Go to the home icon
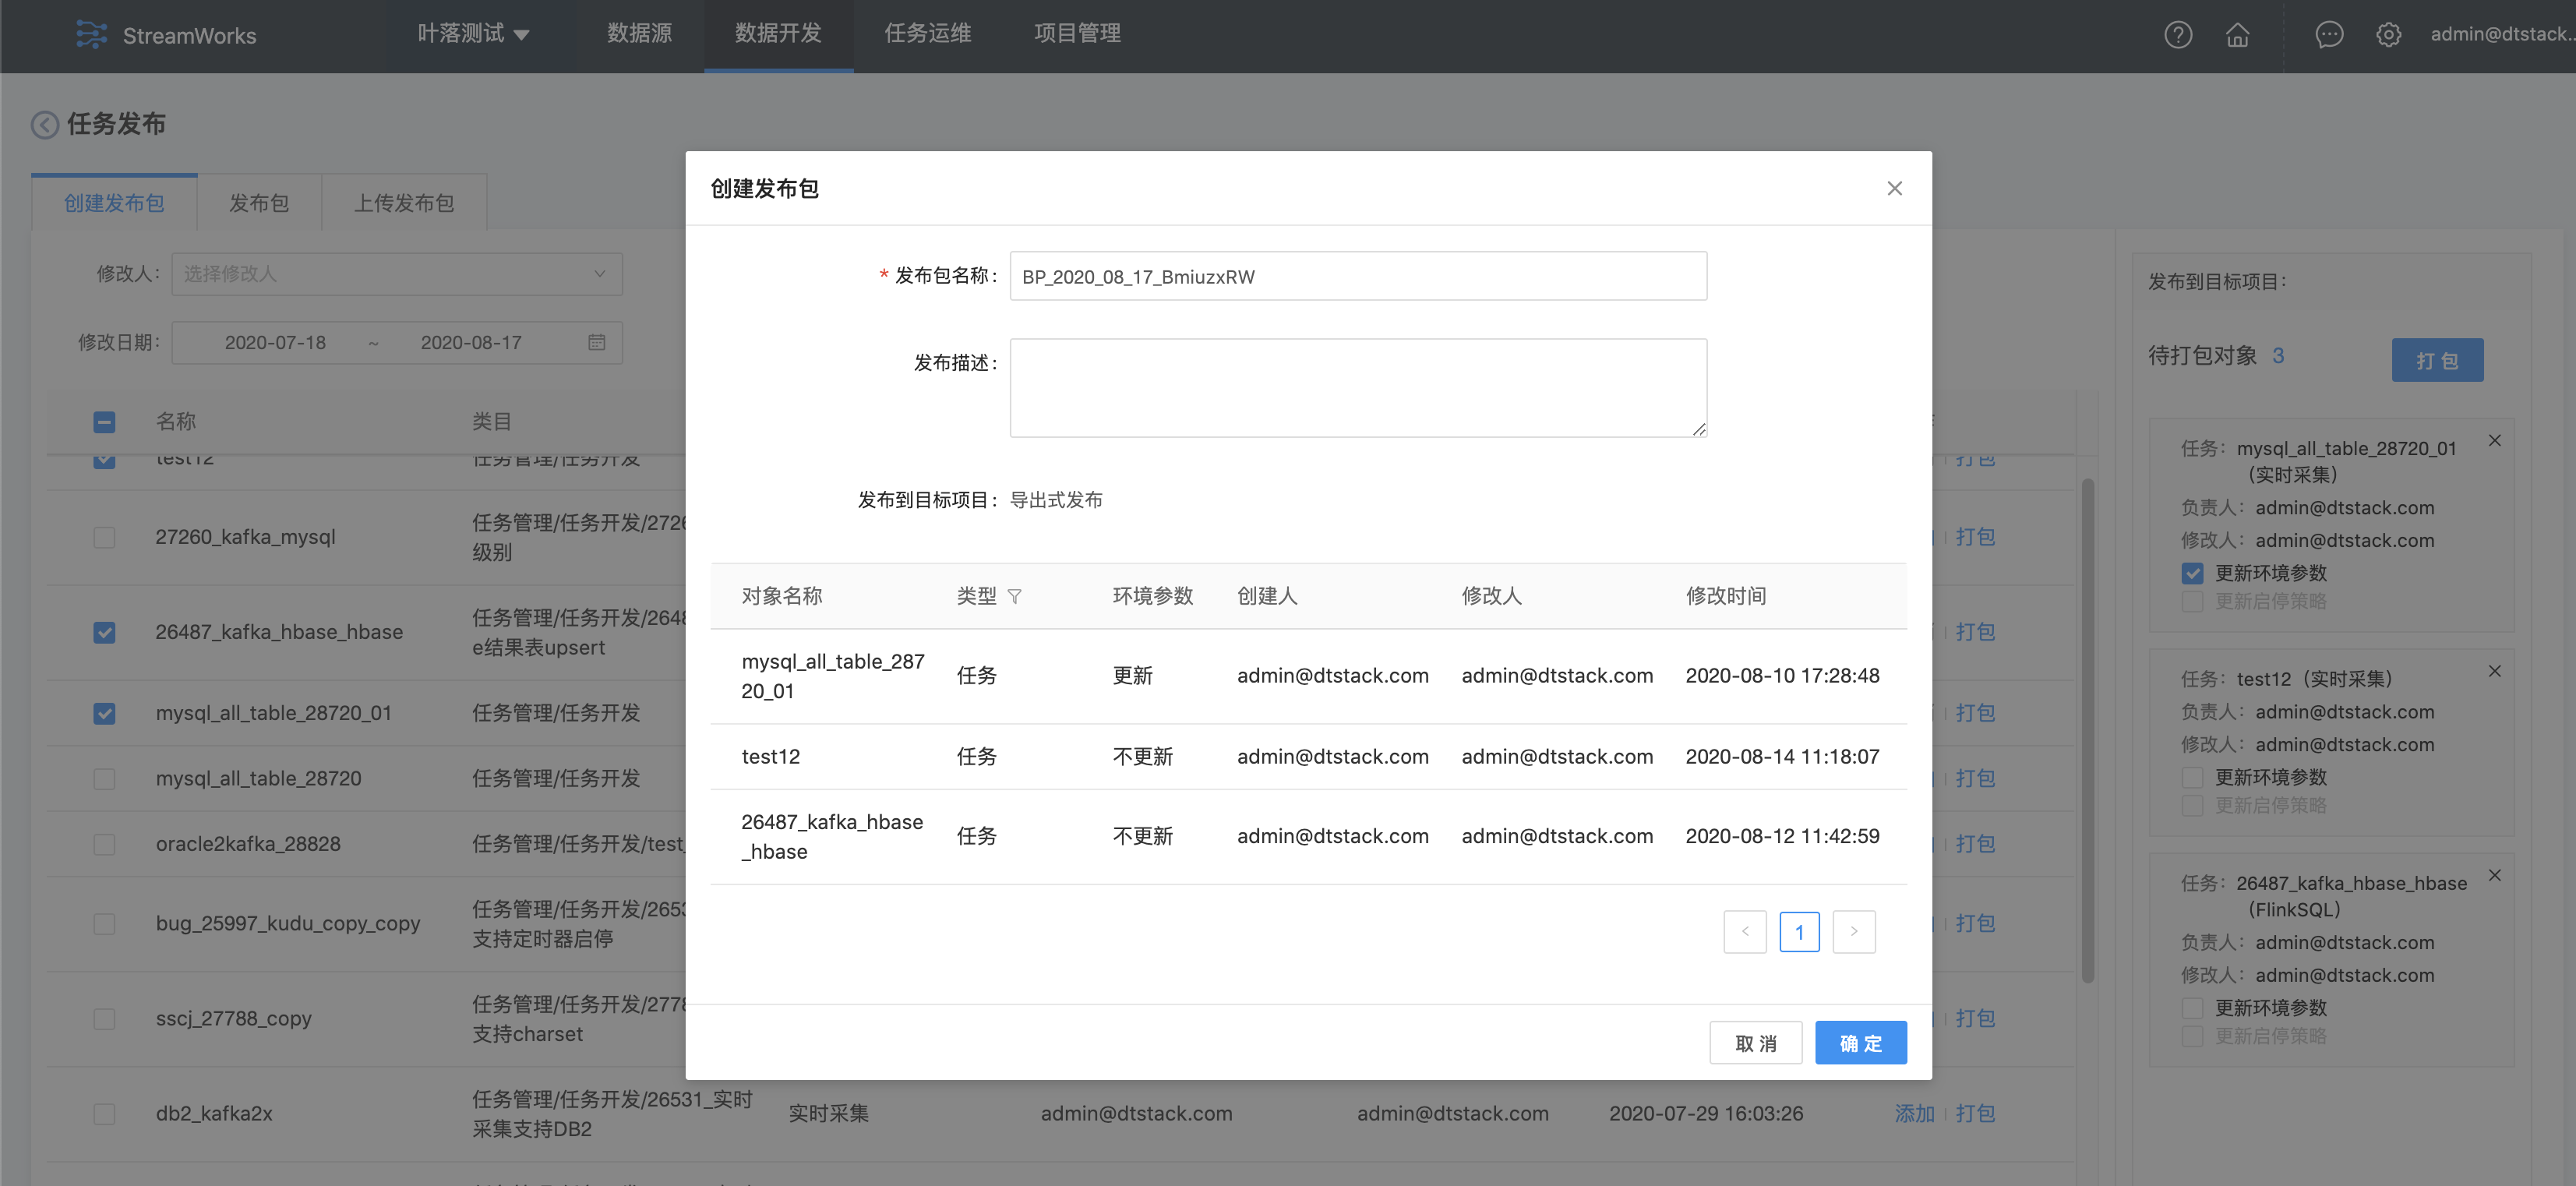2576x1186 pixels. [x=2238, y=35]
